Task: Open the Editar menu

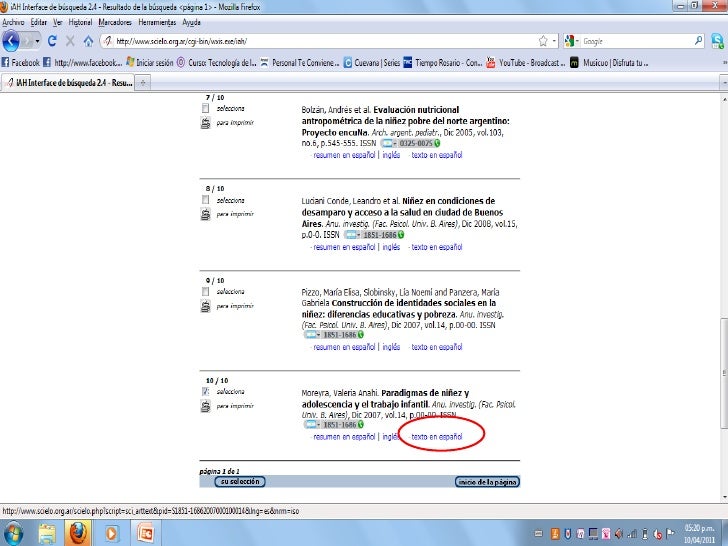Action: [x=39, y=22]
